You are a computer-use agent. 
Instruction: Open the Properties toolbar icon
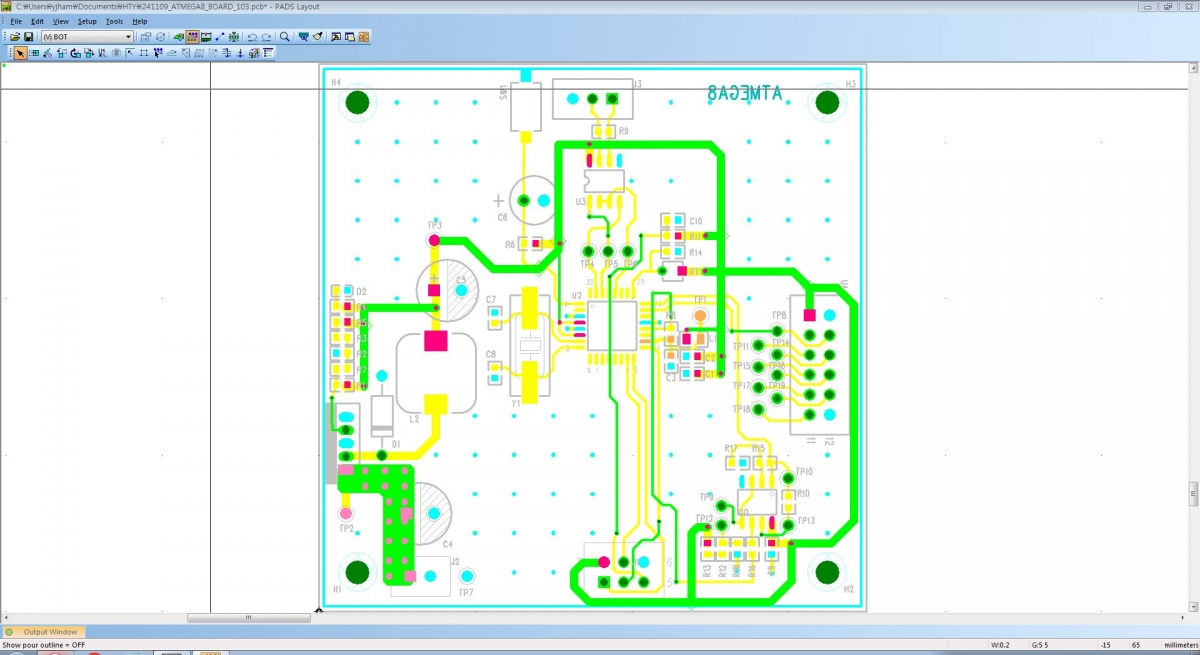coord(146,37)
